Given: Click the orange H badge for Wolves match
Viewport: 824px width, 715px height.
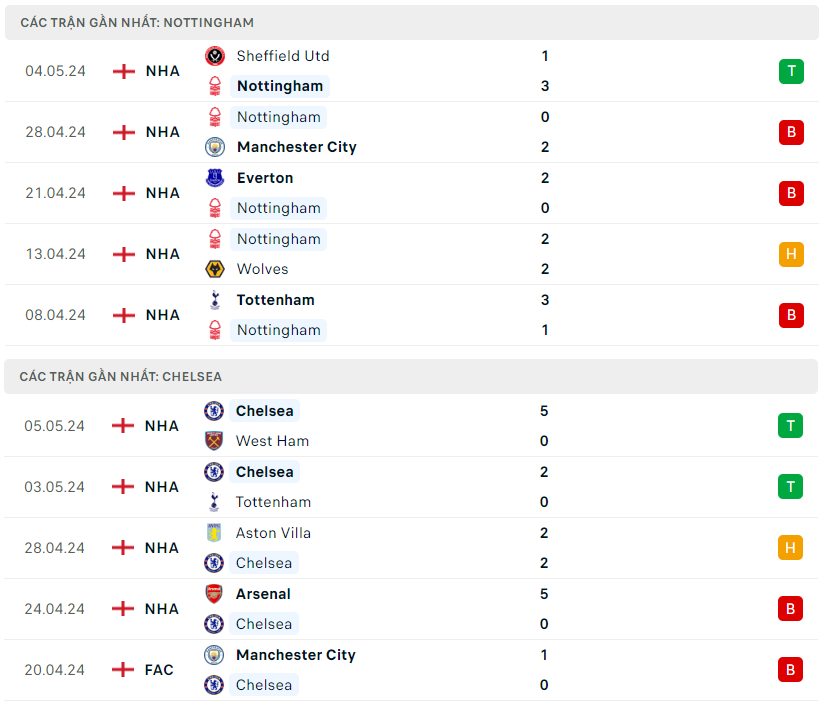Looking at the screenshot, I should 791,254.
